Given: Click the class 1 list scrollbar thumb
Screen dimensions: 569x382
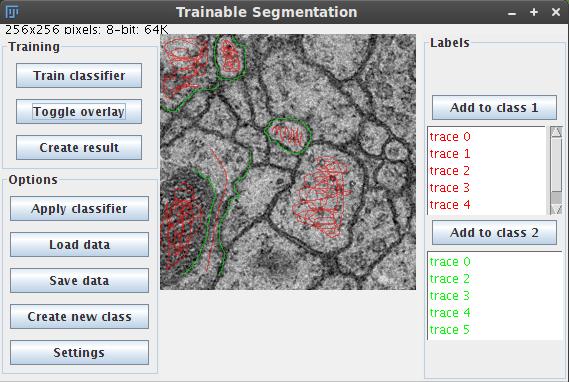Looking at the screenshot, I should click(556, 164).
